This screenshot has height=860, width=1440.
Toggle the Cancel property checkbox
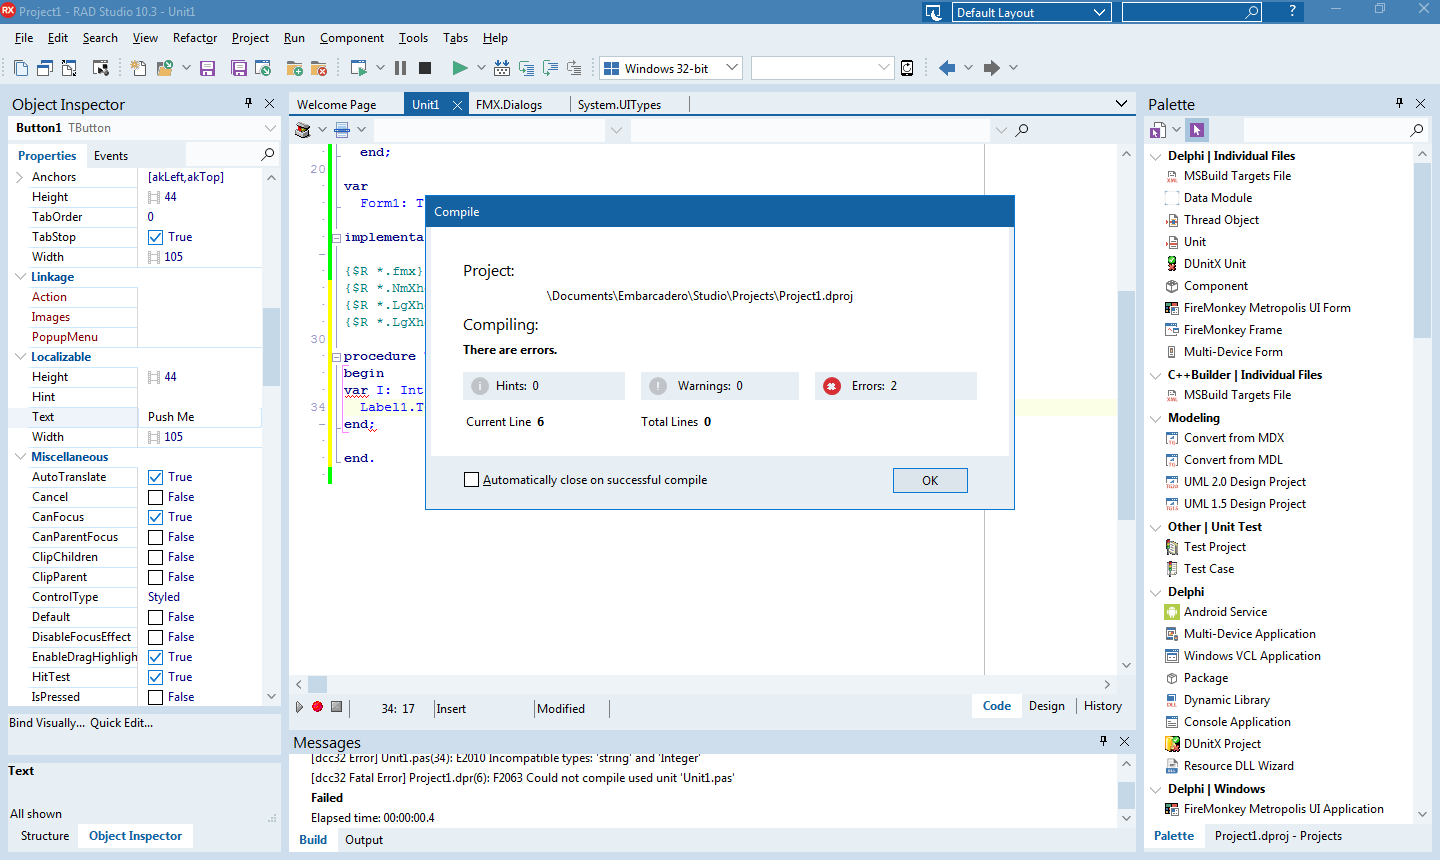[x=155, y=497]
